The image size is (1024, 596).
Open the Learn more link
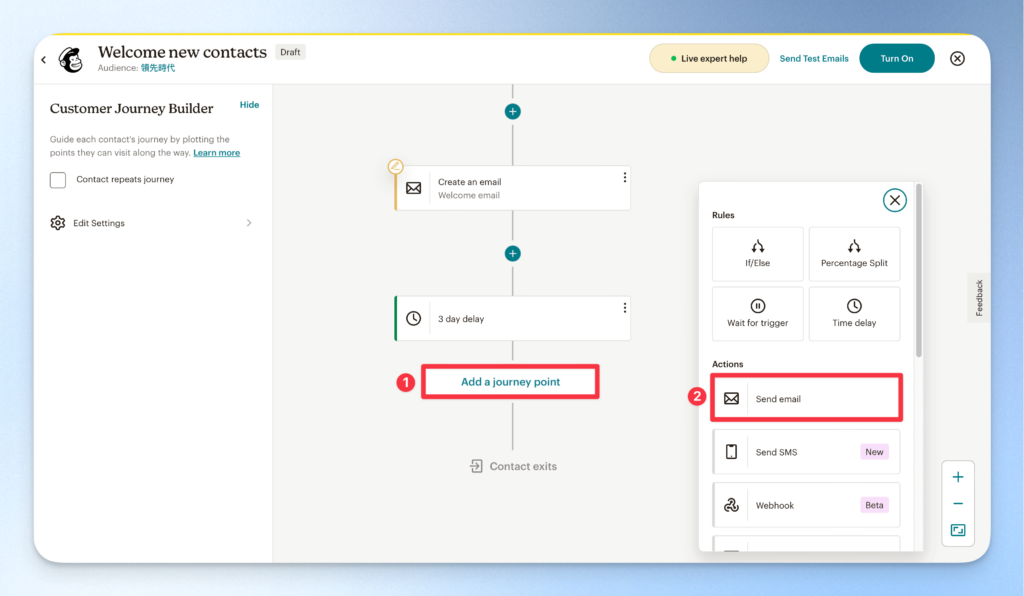[216, 153]
